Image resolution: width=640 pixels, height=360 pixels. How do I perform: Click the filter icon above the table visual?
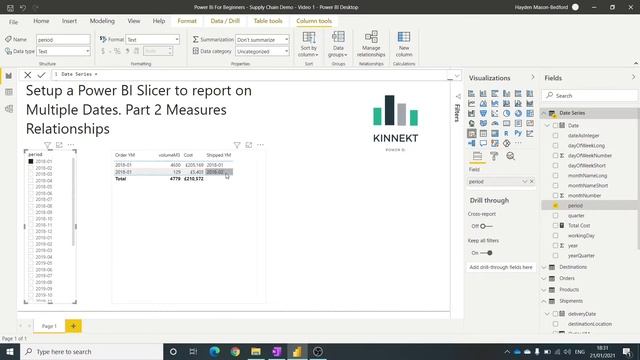(237, 145)
